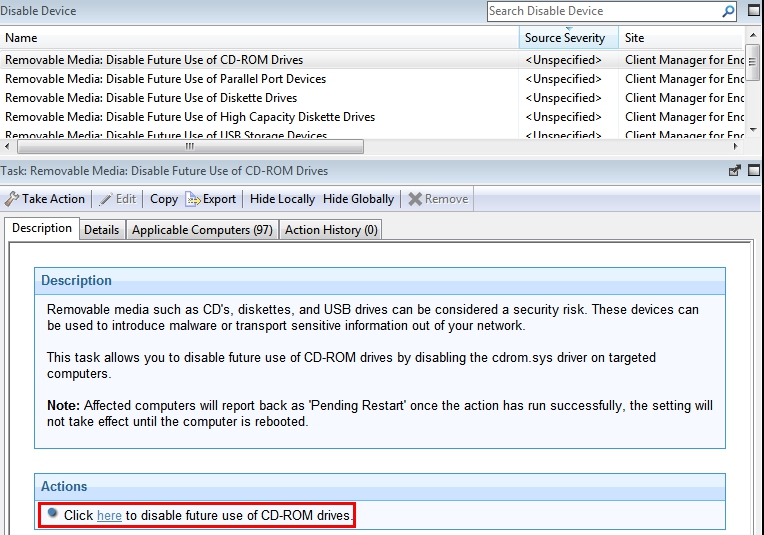Click the horizontal scrollbar right arrow

click(735, 146)
